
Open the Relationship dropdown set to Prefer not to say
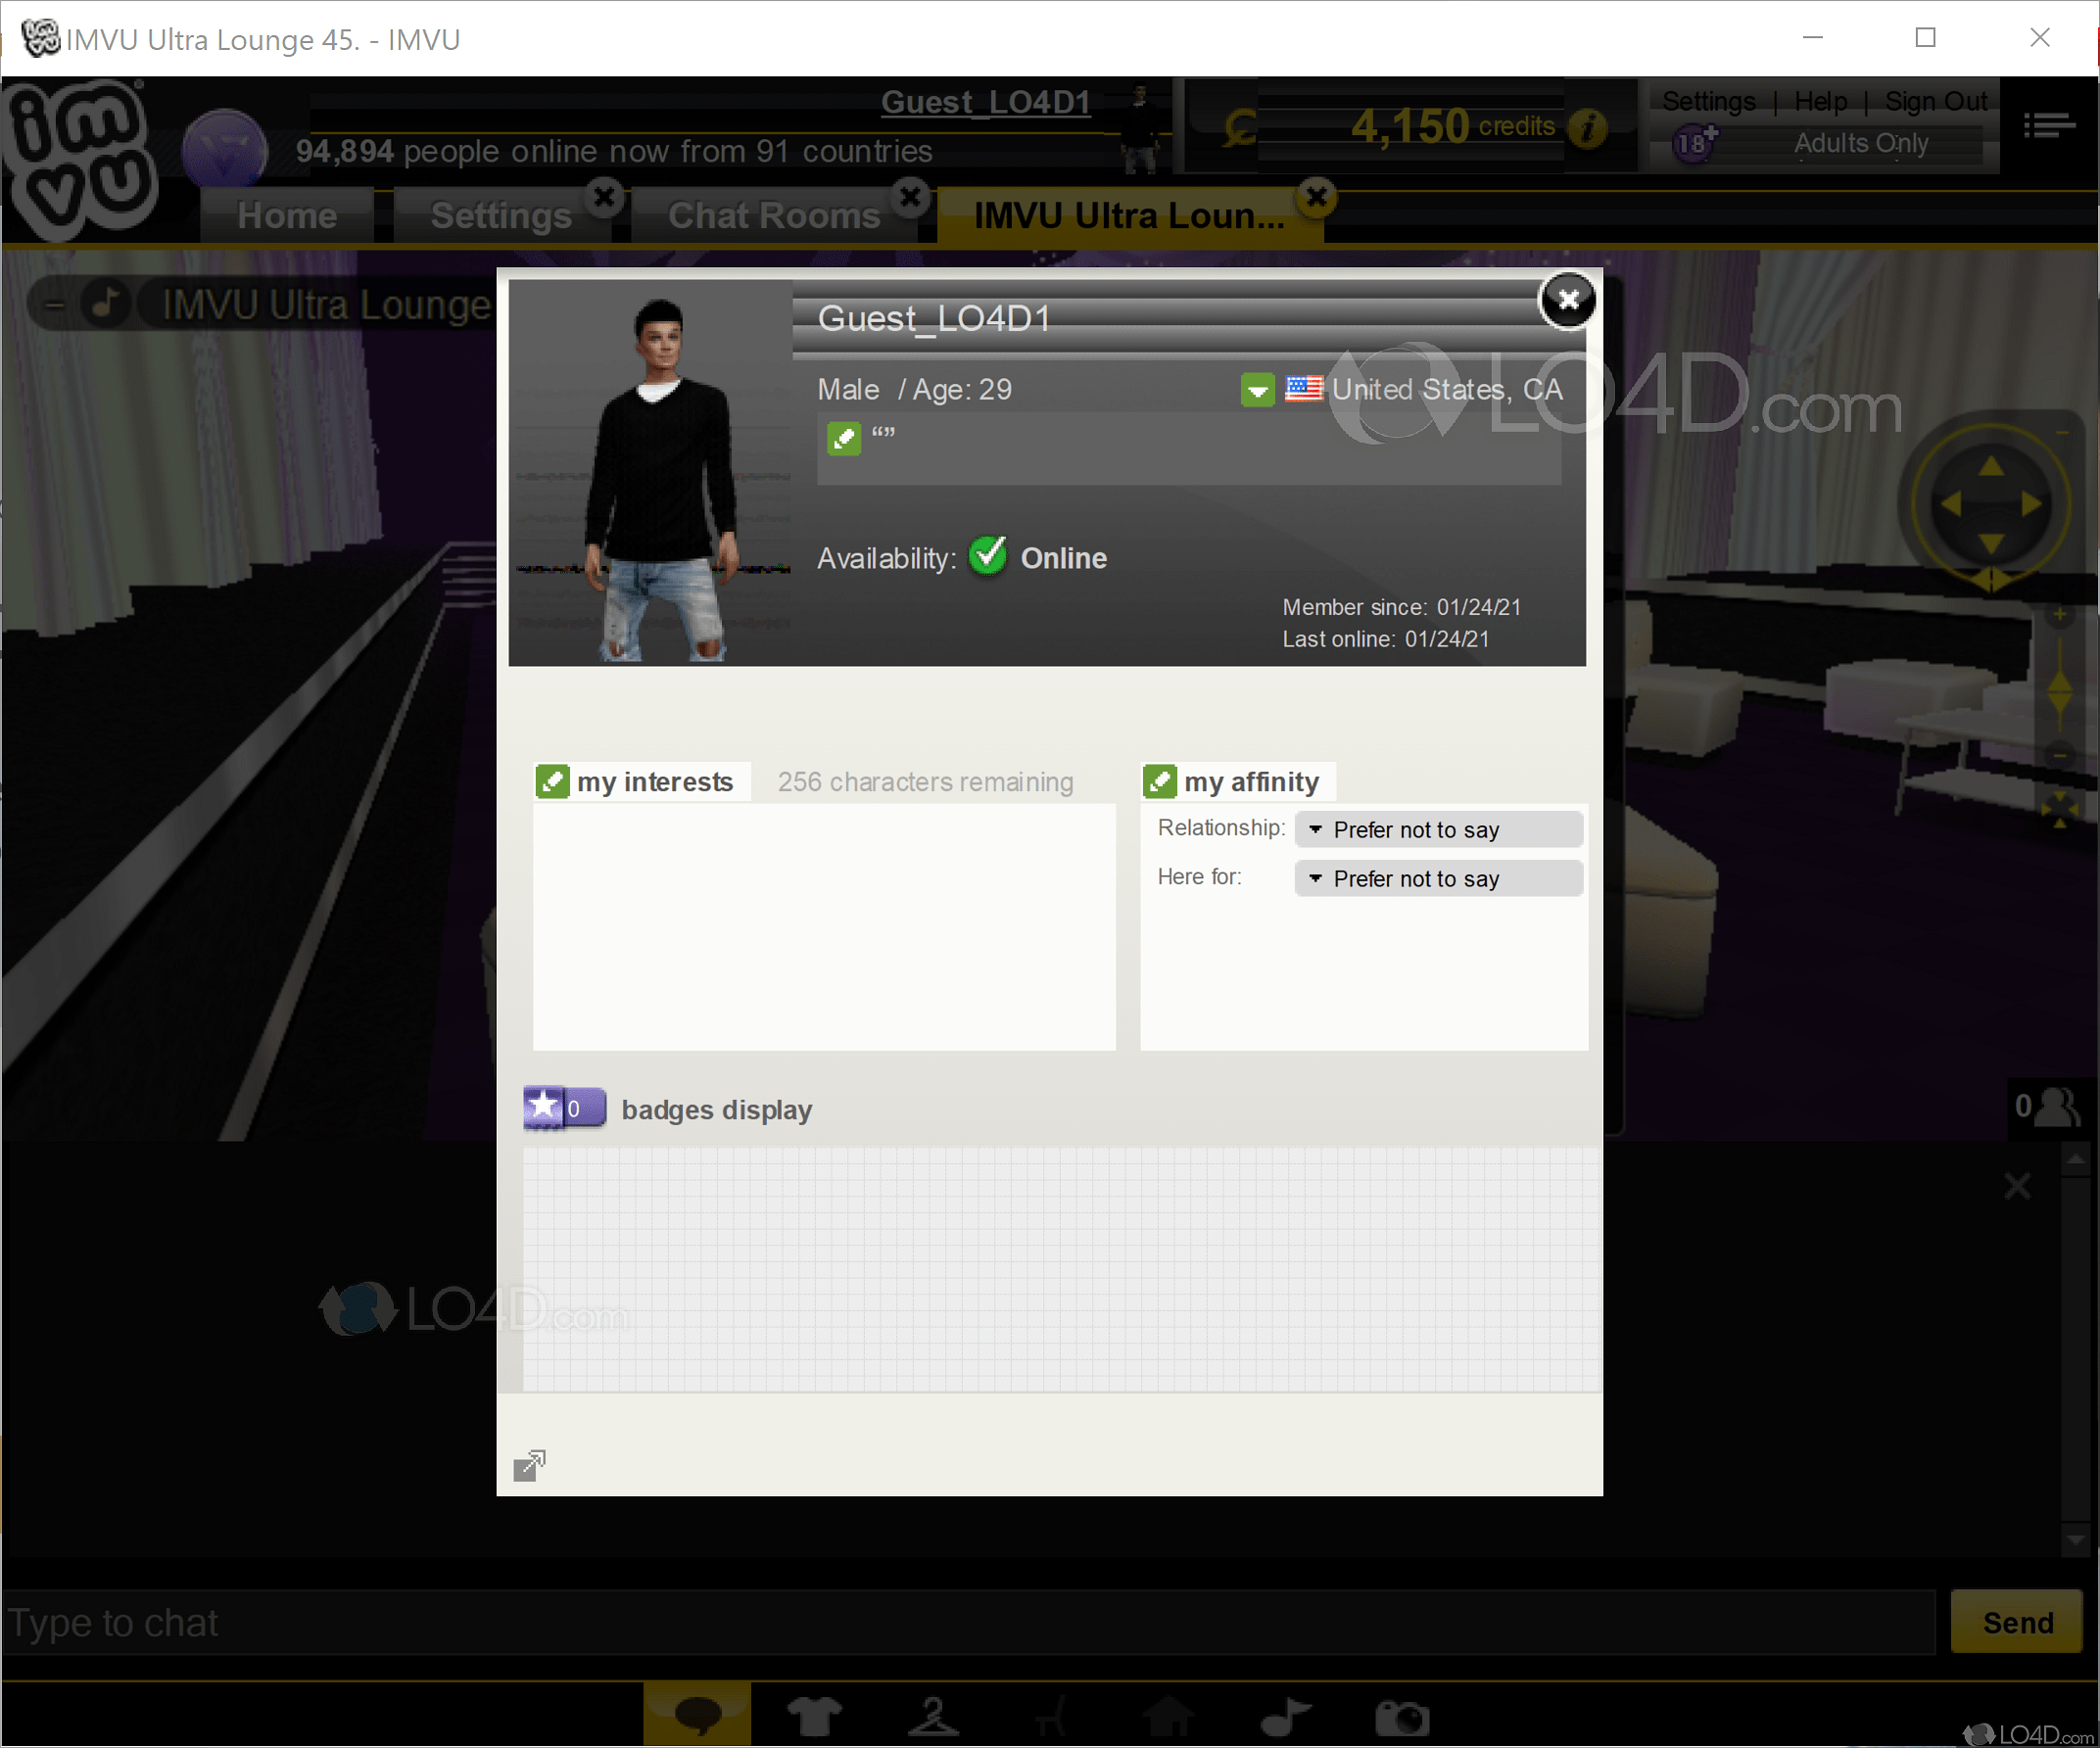tap(1438, 829)
